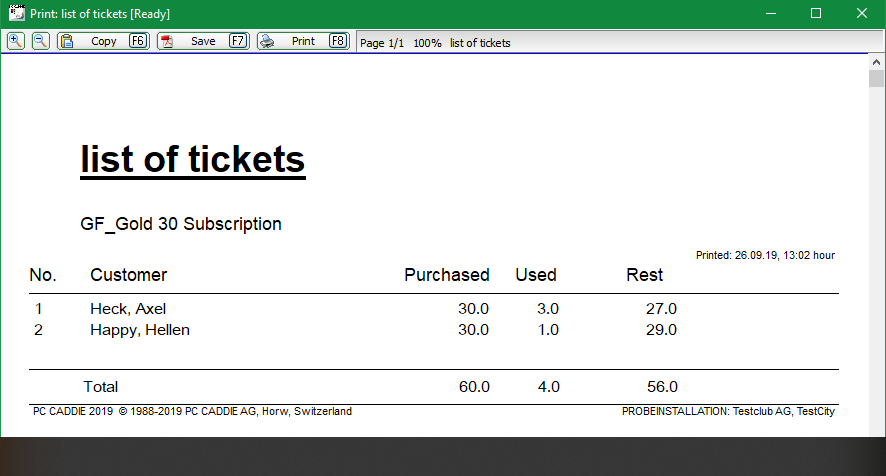Click the clipboard icon on Copy button
The height and width of the screenshot is (476, 886).
coord(67,41)
